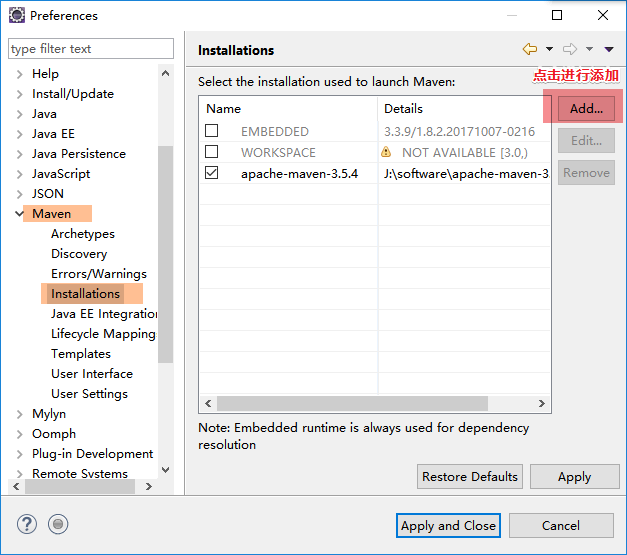
Task: Click the yellow back navigation arrow
Action: tap(530, 49)
